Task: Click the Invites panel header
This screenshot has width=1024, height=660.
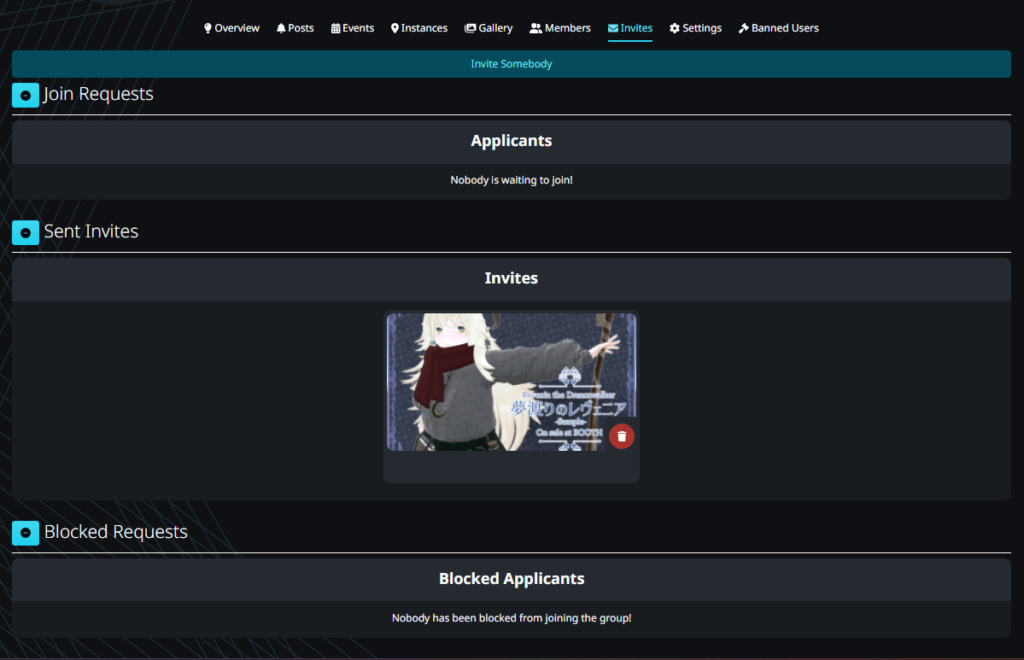Action: (511, 278)
